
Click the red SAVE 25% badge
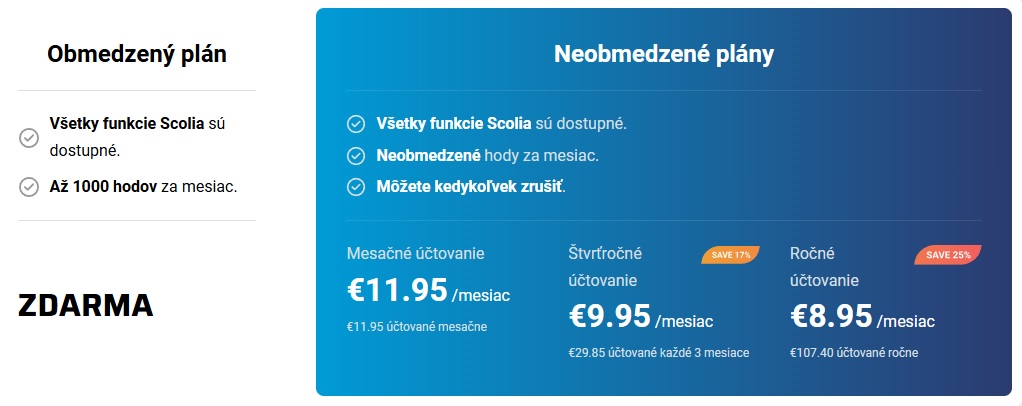click(x=948, y=255)
